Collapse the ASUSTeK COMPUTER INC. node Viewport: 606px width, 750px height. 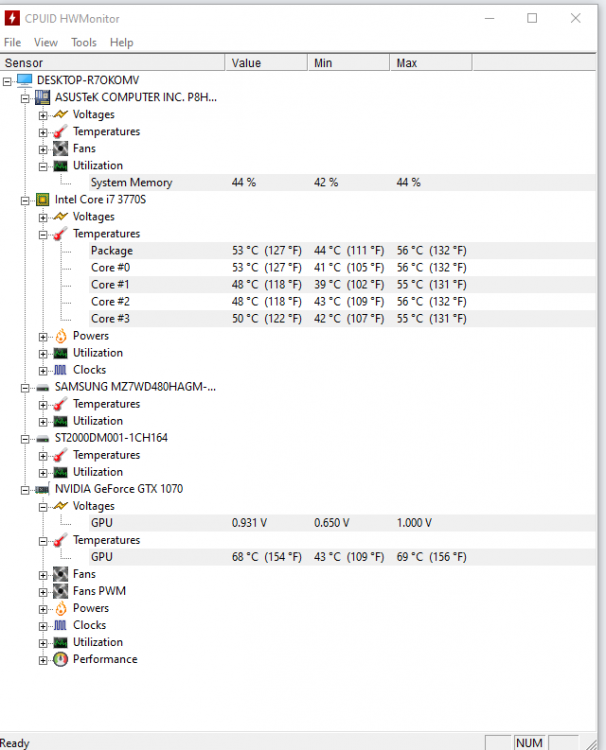[25, 99]
